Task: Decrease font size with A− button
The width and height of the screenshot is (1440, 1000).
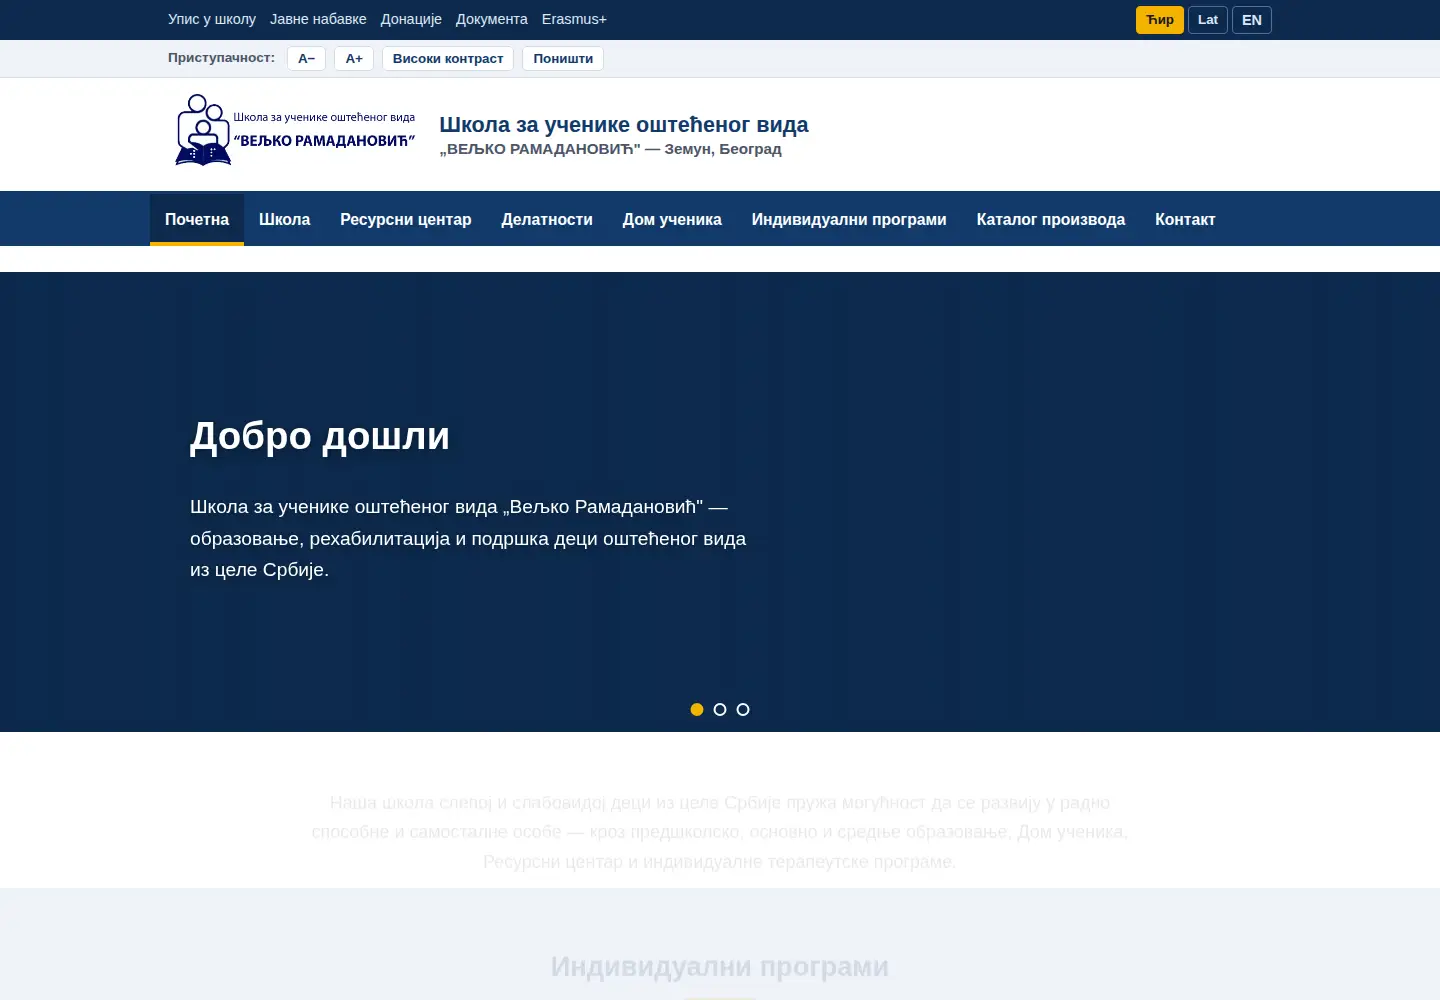Action: [306, 59]
